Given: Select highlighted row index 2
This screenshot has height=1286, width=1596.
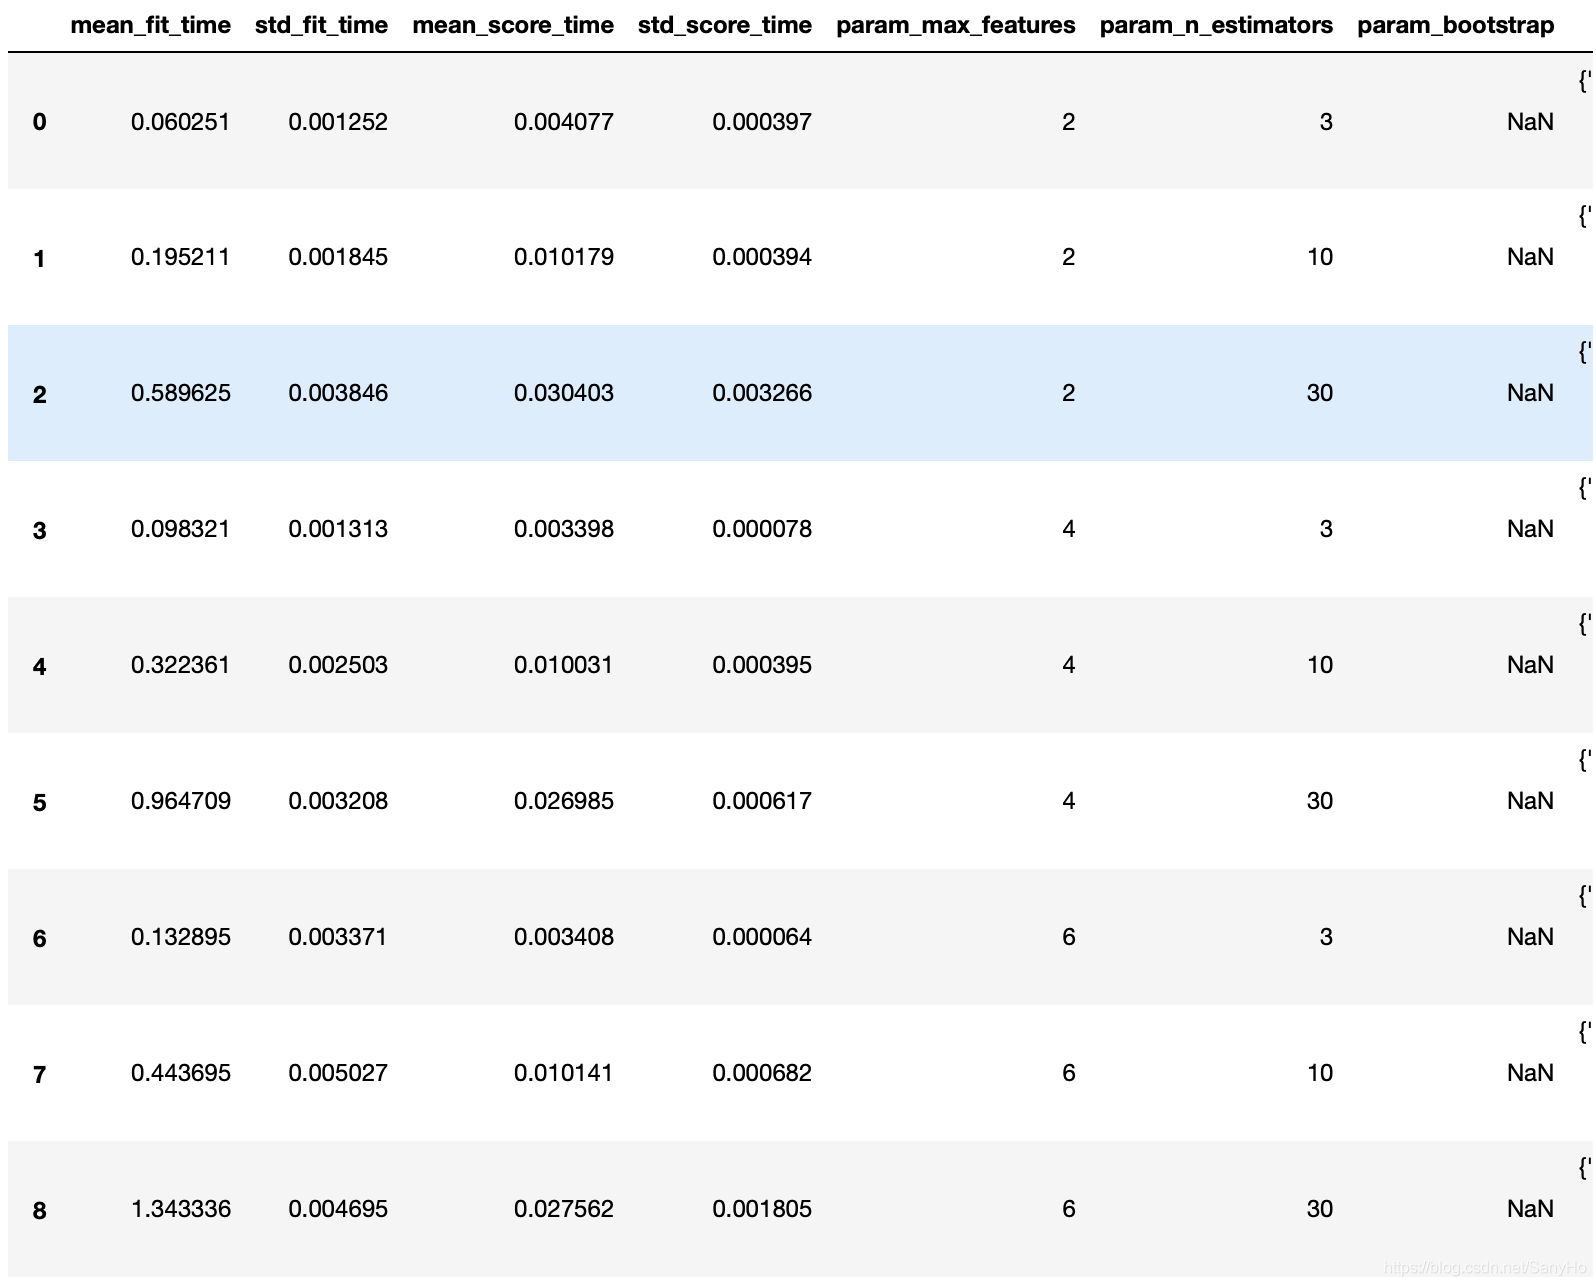Looking at the screenshot, I should point(39,395).
